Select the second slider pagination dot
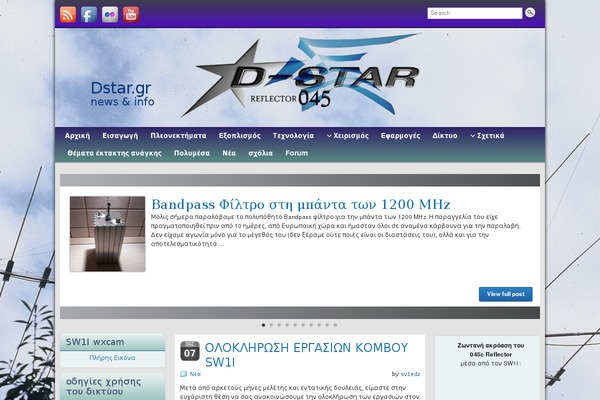Image resolution: width=600 pixels, height=400 pixels. pos(271,325)
